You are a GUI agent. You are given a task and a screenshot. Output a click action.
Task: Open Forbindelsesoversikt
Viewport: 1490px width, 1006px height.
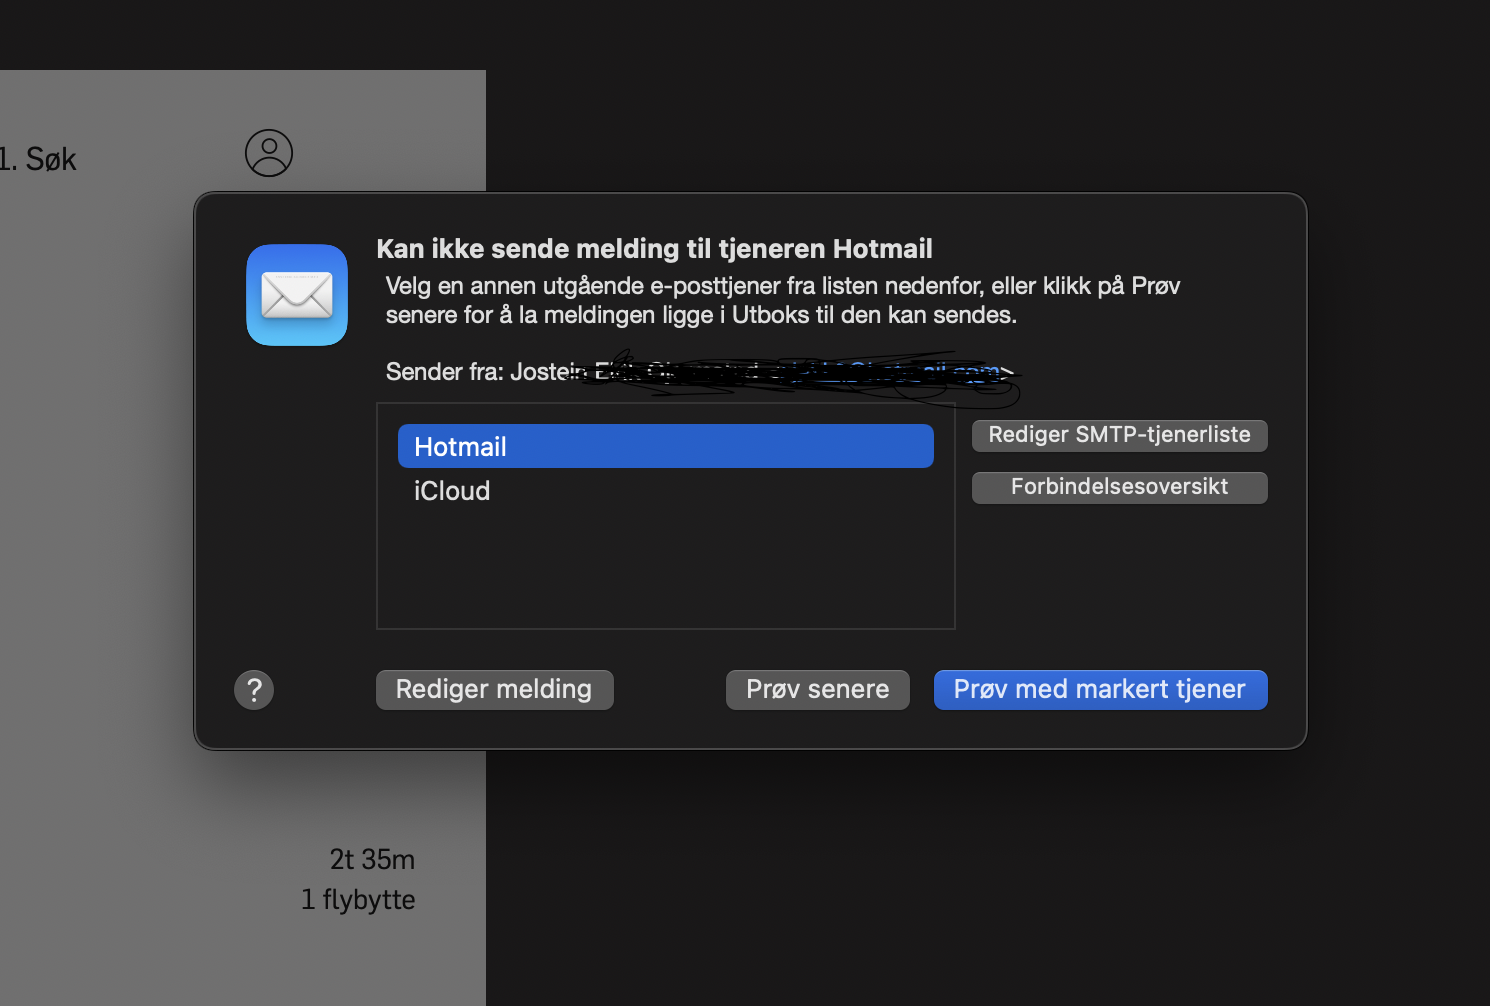tap(1120, 487)
